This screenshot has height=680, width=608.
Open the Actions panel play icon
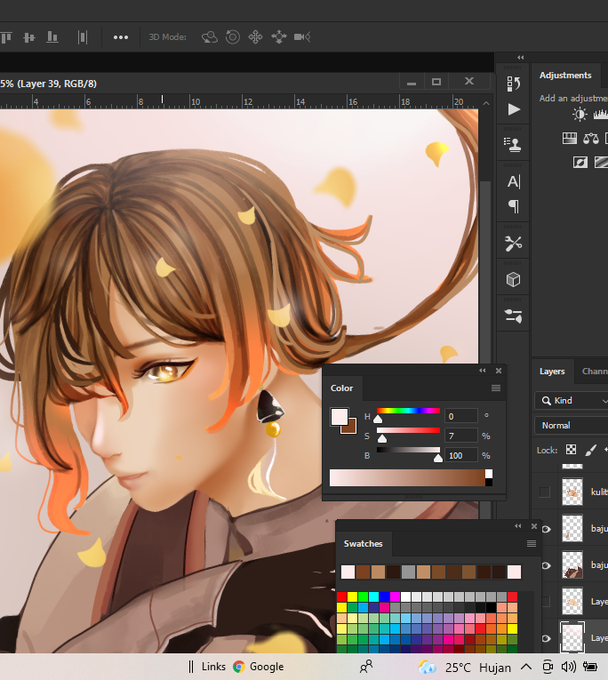point(513,109)
